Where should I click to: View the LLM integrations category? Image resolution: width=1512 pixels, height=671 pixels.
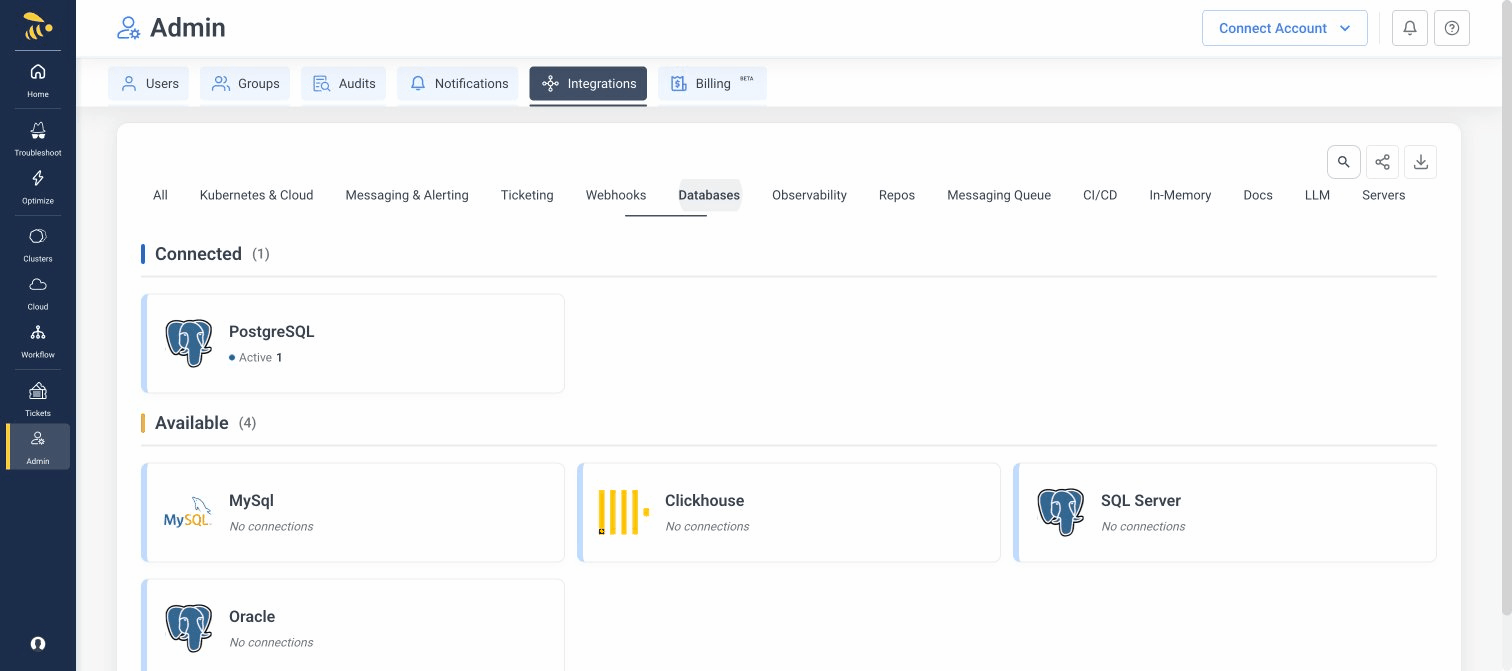pos(1317,195)
